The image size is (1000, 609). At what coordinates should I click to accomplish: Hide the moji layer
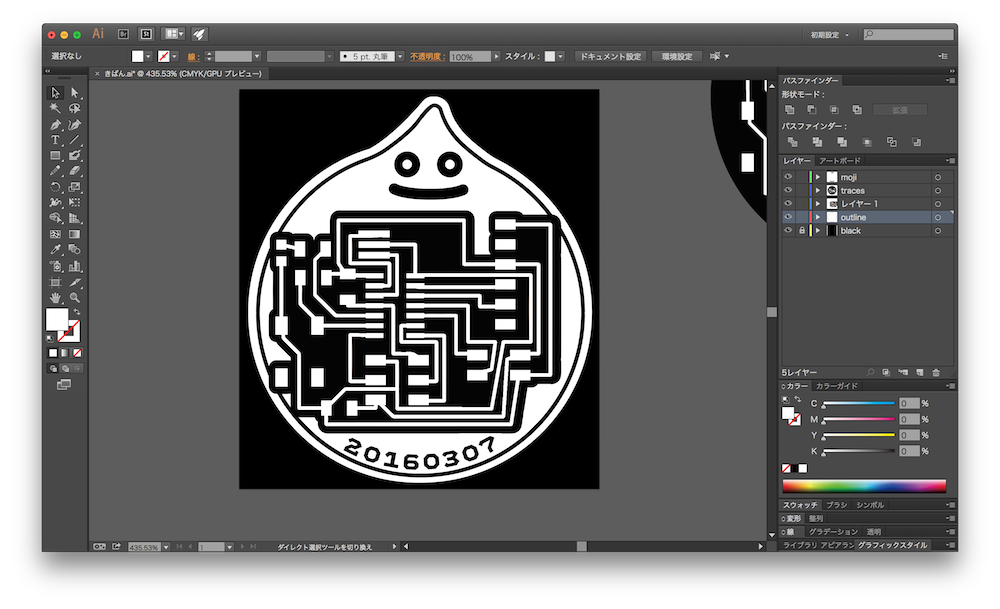[788, 177]
